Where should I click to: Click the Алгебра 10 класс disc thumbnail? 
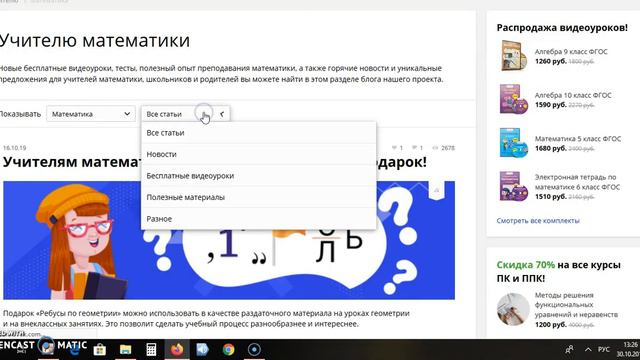(514, 99)
